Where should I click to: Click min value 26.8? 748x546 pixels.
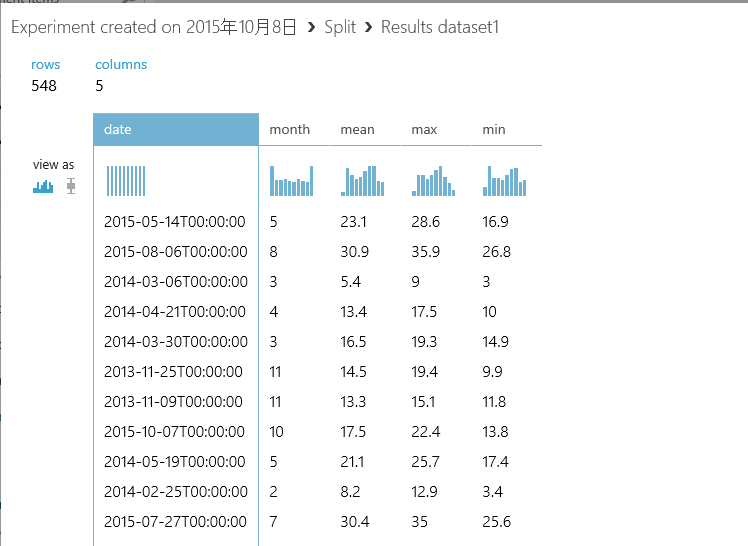pyautogui.click(x=497, y=252)
